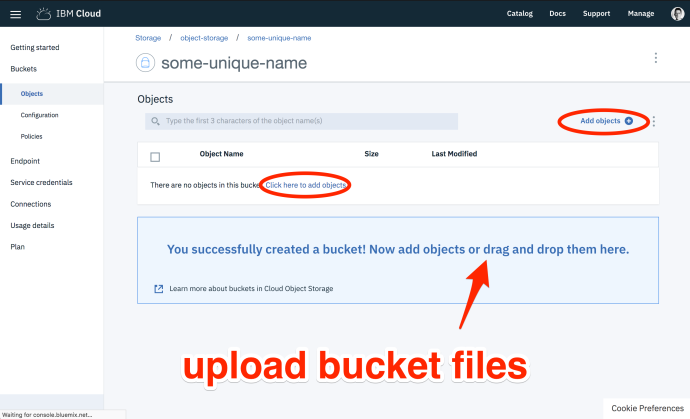
Task: Select Configuration in the sidebar
Action: coord(39,115)
